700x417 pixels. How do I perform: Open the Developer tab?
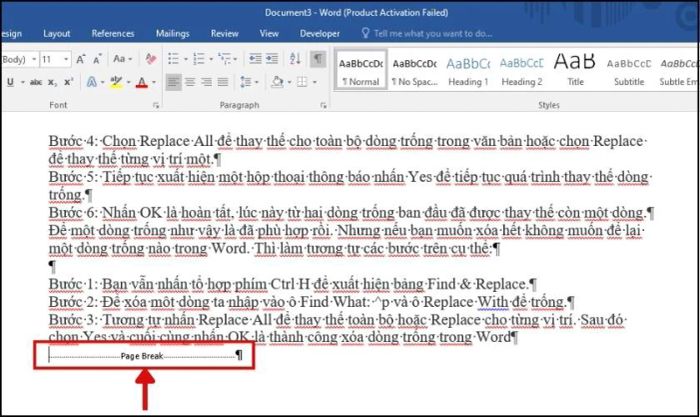[320, 33]
